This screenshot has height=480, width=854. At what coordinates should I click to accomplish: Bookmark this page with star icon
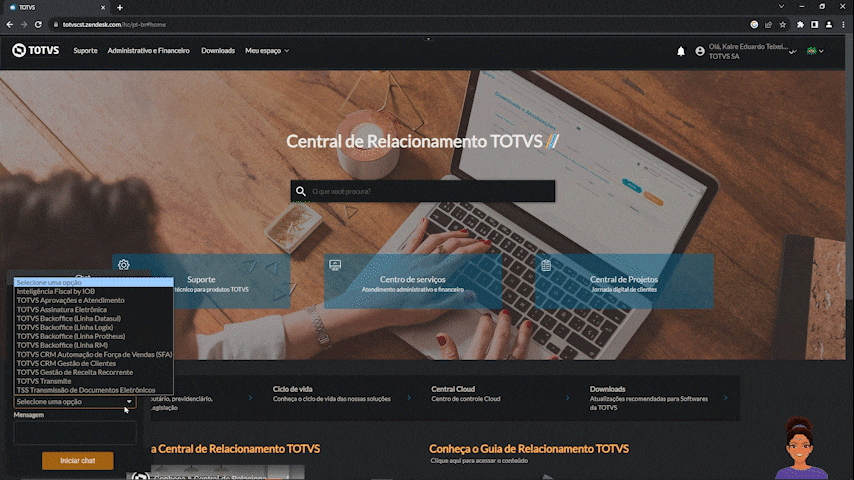[783, 25]
